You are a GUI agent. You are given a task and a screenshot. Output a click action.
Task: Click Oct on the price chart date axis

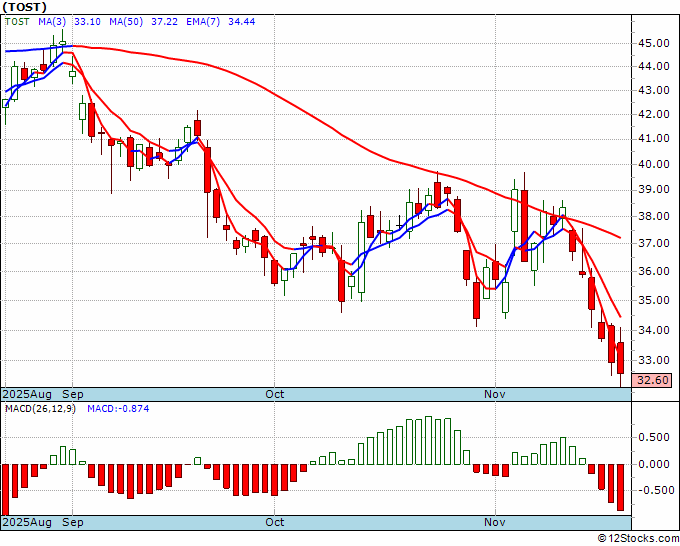click(275, 394)
